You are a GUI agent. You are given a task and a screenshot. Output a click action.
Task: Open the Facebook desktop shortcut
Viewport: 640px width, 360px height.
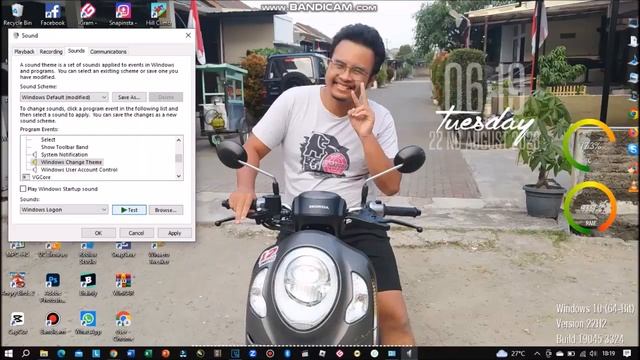[53, 14]
